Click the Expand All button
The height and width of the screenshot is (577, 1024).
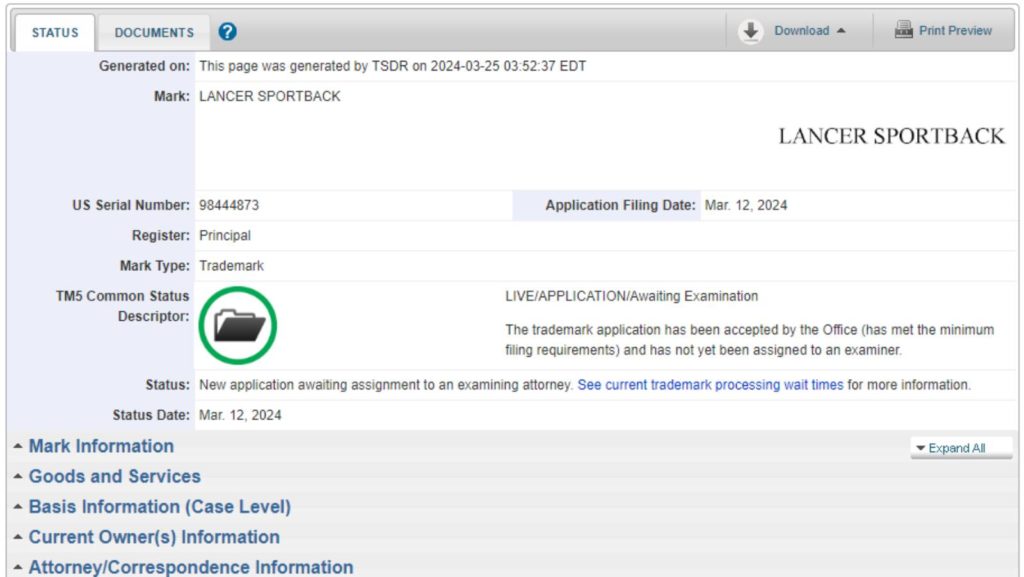pos(961,448)
